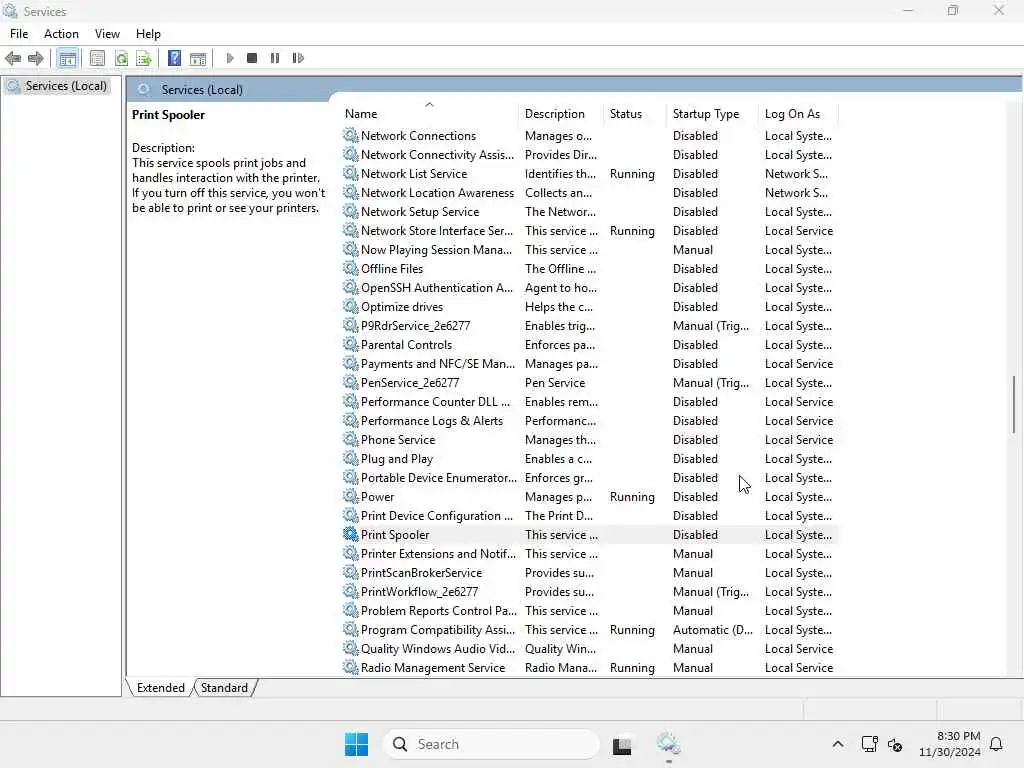Open the dark terminal app in taskbar
Viewport: 1024px width, 768px height.
[x=622, y=745]
